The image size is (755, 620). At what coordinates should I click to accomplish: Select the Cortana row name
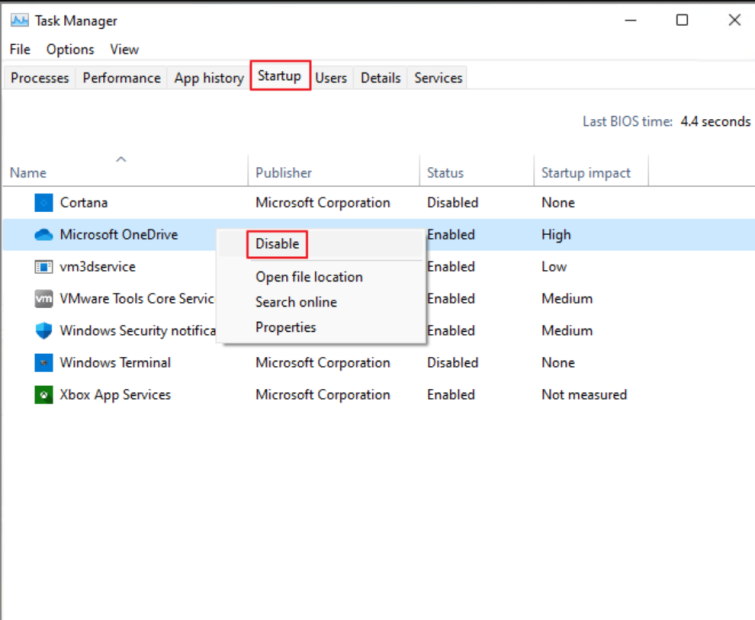click(84, 203)
